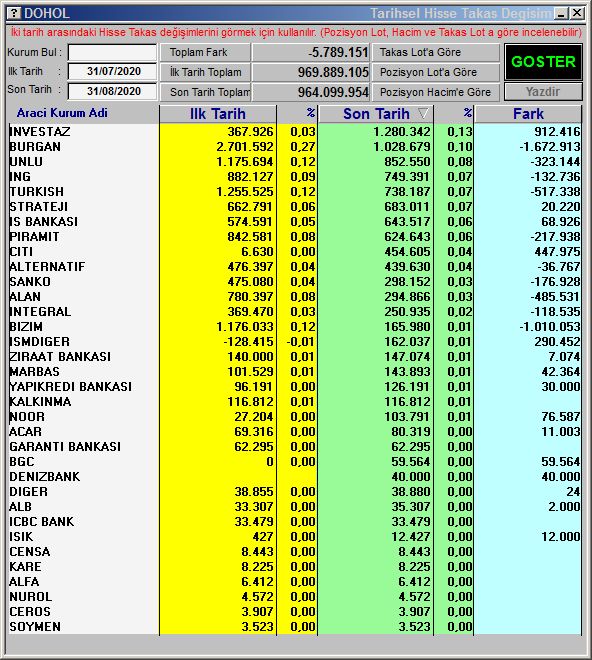Image resolution: width=592 pixels, height=660 pixels.
Task: Select Pozisyon Lot'a Göre option
Action: pos(436,72)
